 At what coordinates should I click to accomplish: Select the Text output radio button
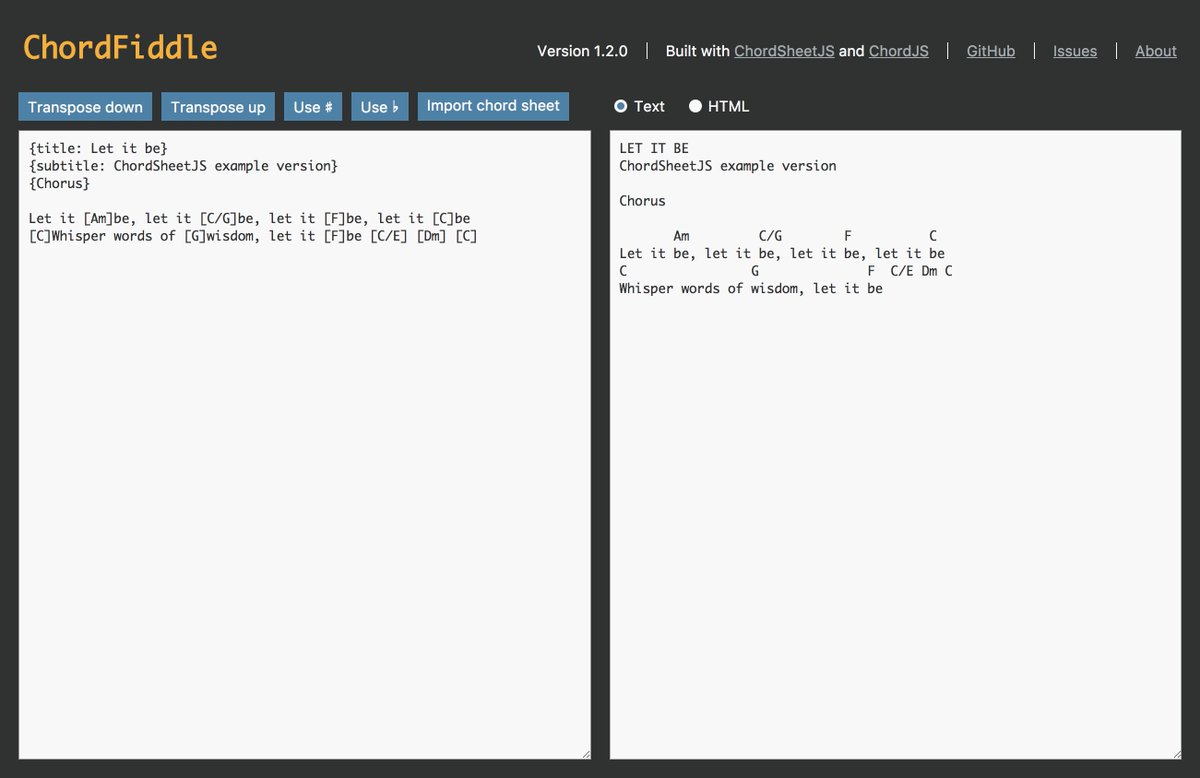coord(621,106)
